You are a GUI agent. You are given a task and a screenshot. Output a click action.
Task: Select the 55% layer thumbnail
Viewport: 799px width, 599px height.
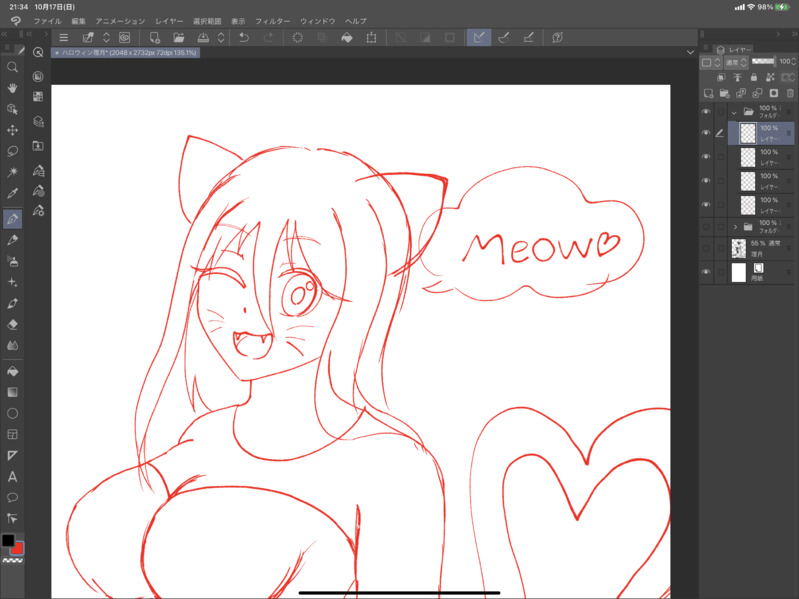[x=738, y=249]
